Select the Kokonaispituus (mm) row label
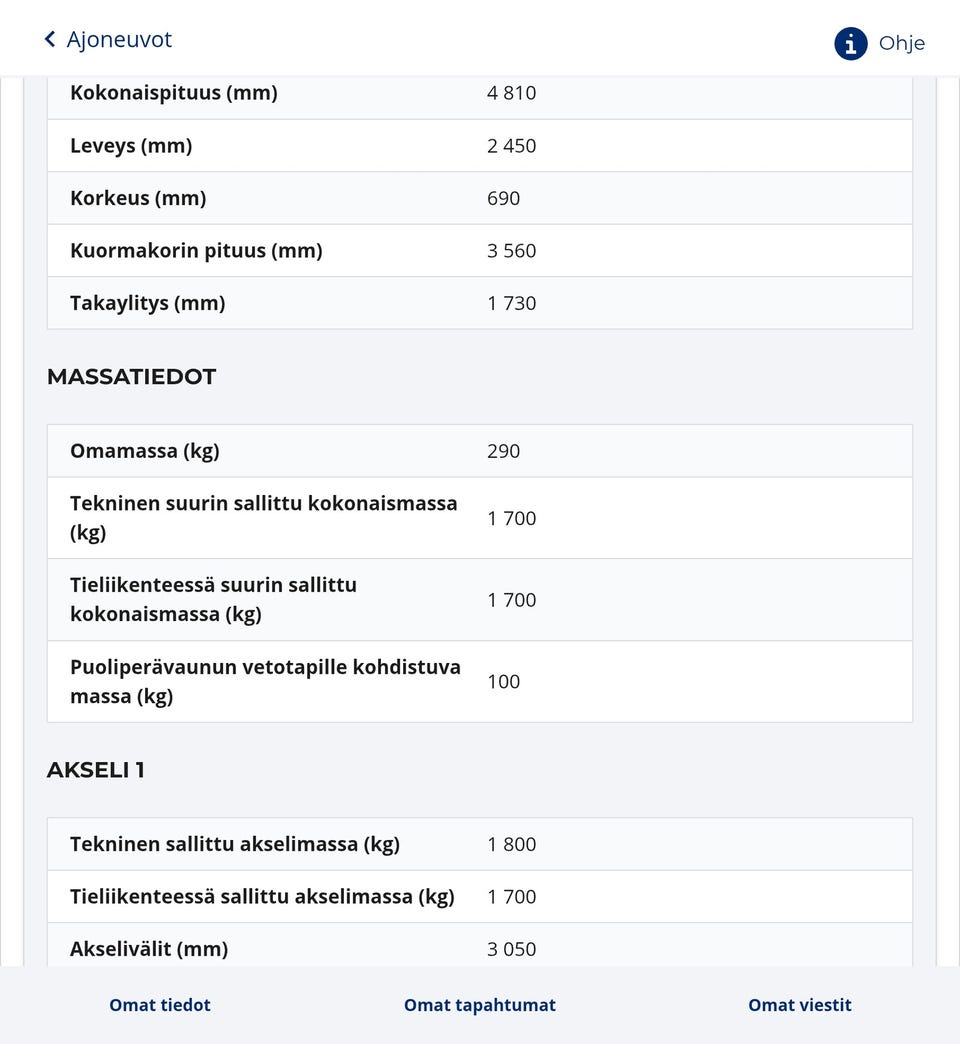The width and height of the screenshot is (960, 1044). tap(174, 93)
